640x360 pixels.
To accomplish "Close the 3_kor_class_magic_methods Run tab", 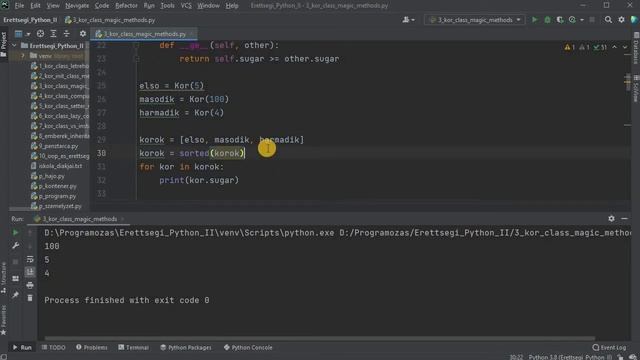I will (x=122, y=219).
